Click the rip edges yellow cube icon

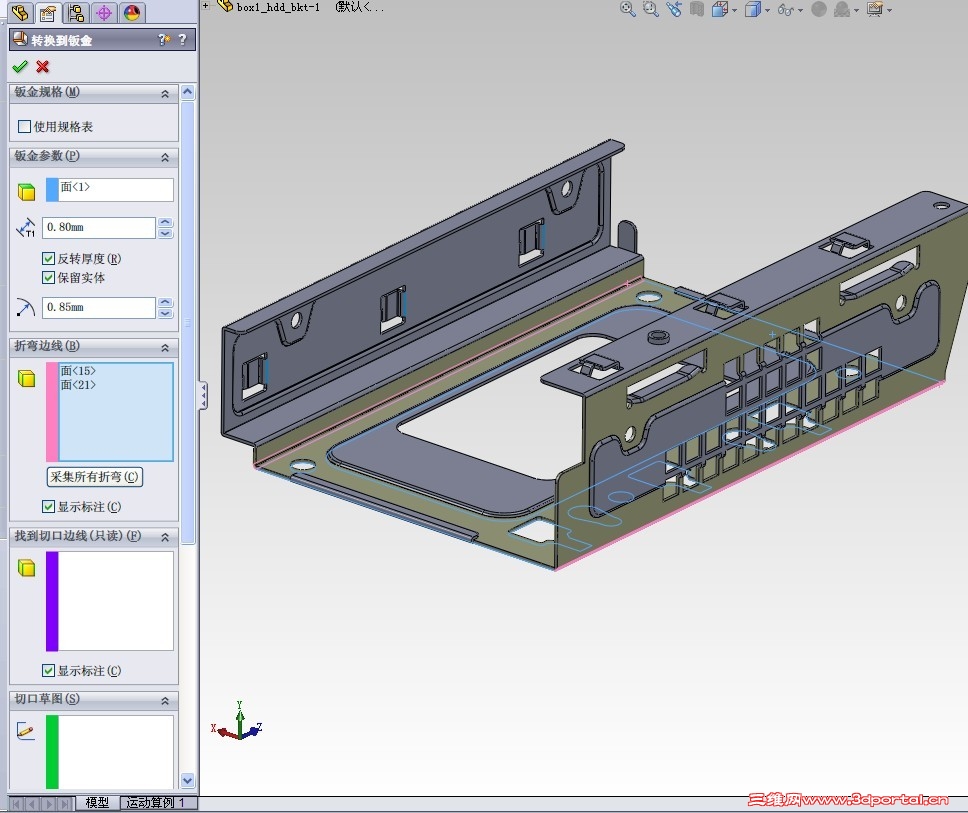coord(27,567)
